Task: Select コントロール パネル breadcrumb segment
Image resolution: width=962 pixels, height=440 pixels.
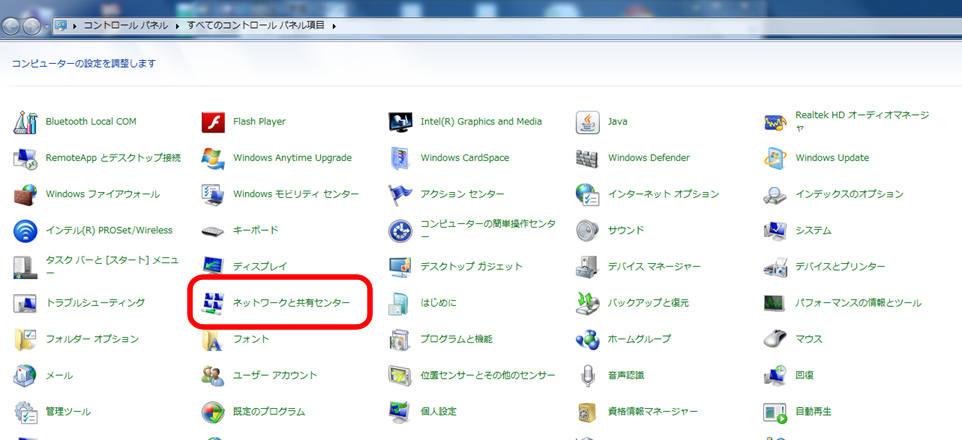Action: pos(125,26)
